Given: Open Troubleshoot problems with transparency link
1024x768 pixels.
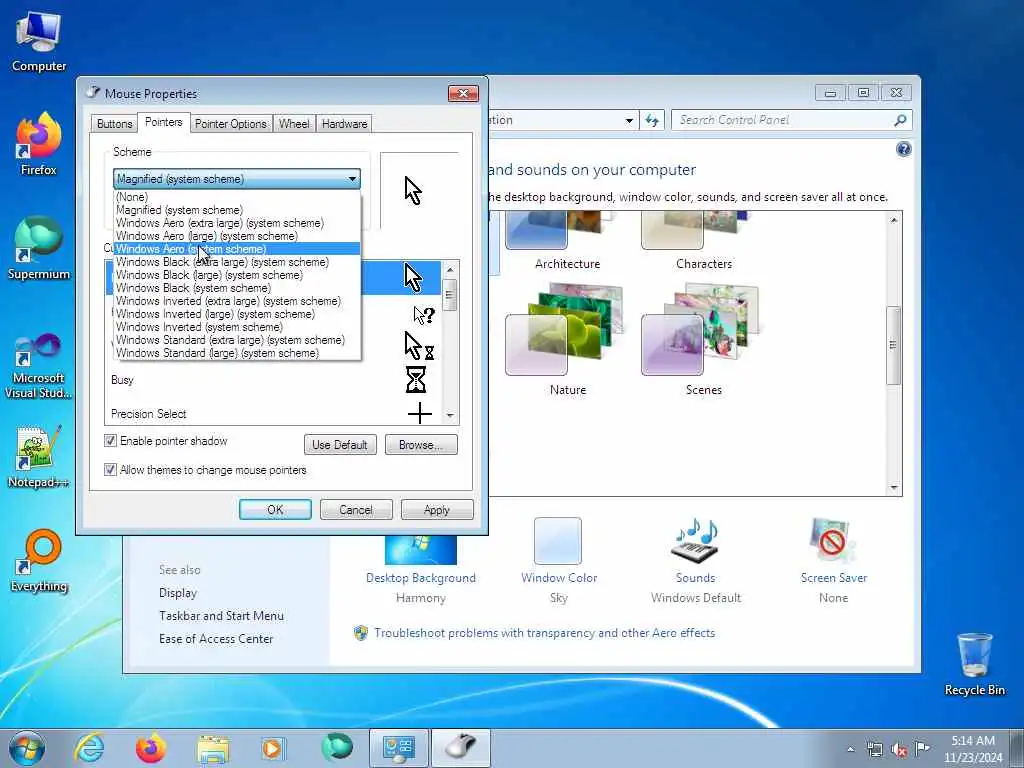Looking at the screenshot, I should 545,633.
